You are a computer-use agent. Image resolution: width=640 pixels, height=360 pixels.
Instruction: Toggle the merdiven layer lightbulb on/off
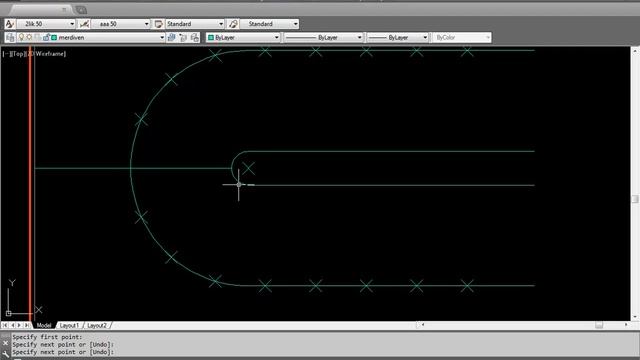coord(22,38)
